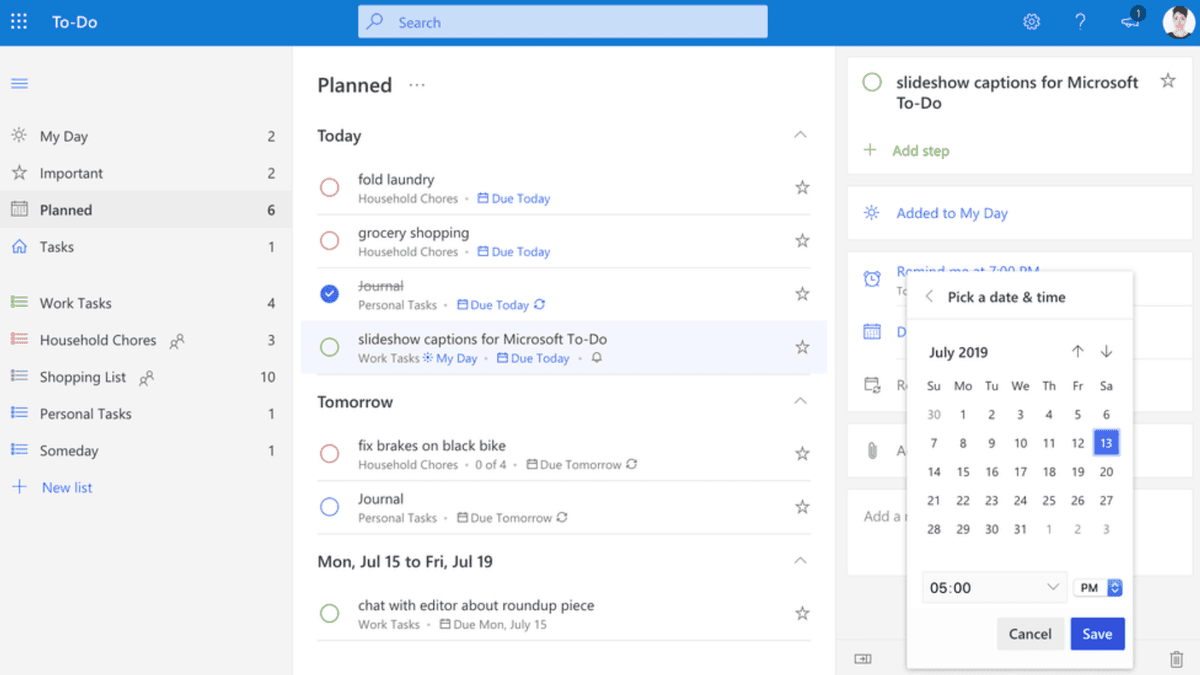Collapse the Today section

point(800,135)
